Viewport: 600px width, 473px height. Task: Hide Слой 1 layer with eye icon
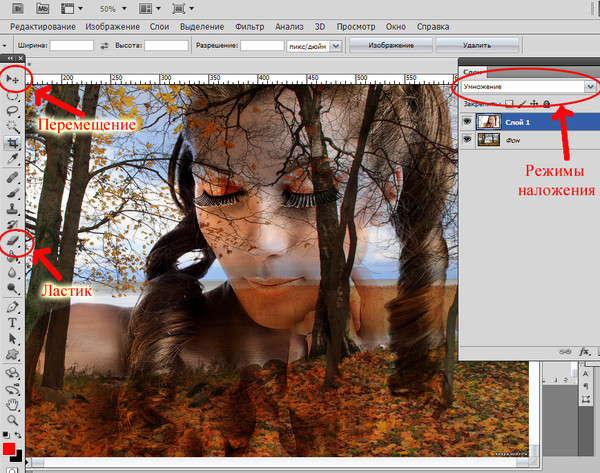(467, 122)
